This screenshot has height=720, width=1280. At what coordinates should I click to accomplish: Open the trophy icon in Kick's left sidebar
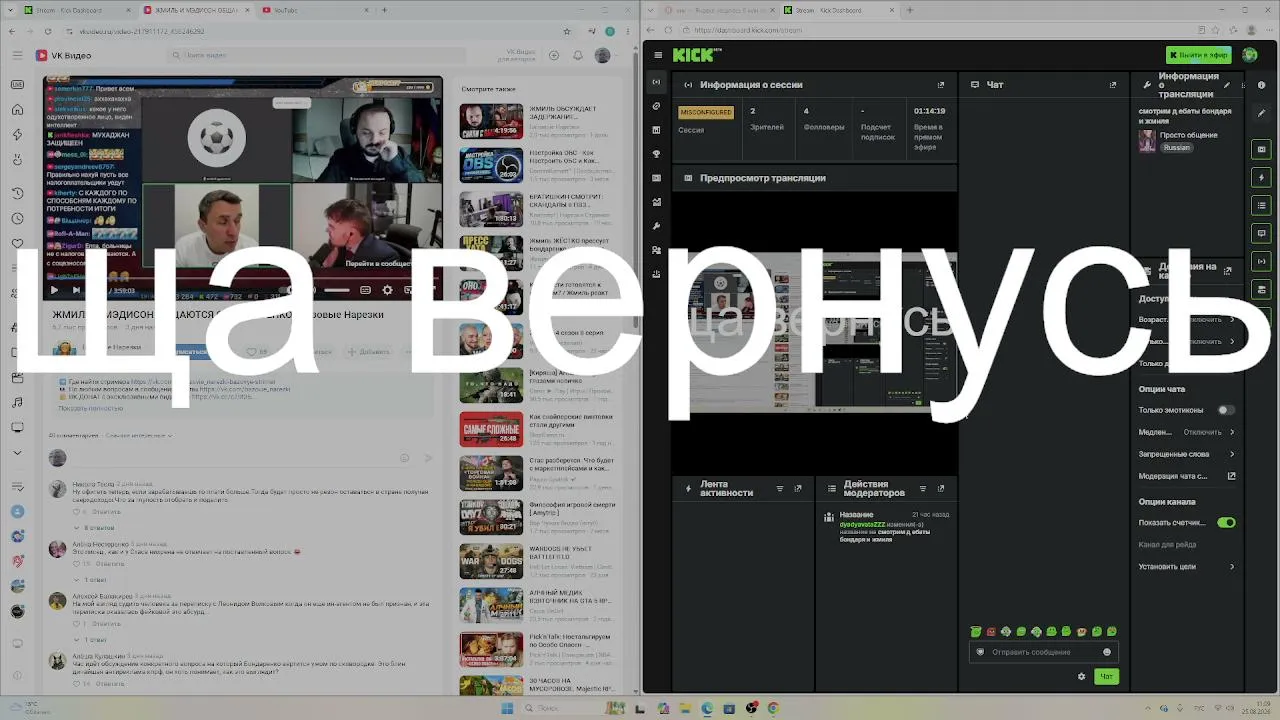tap(656, 154)
